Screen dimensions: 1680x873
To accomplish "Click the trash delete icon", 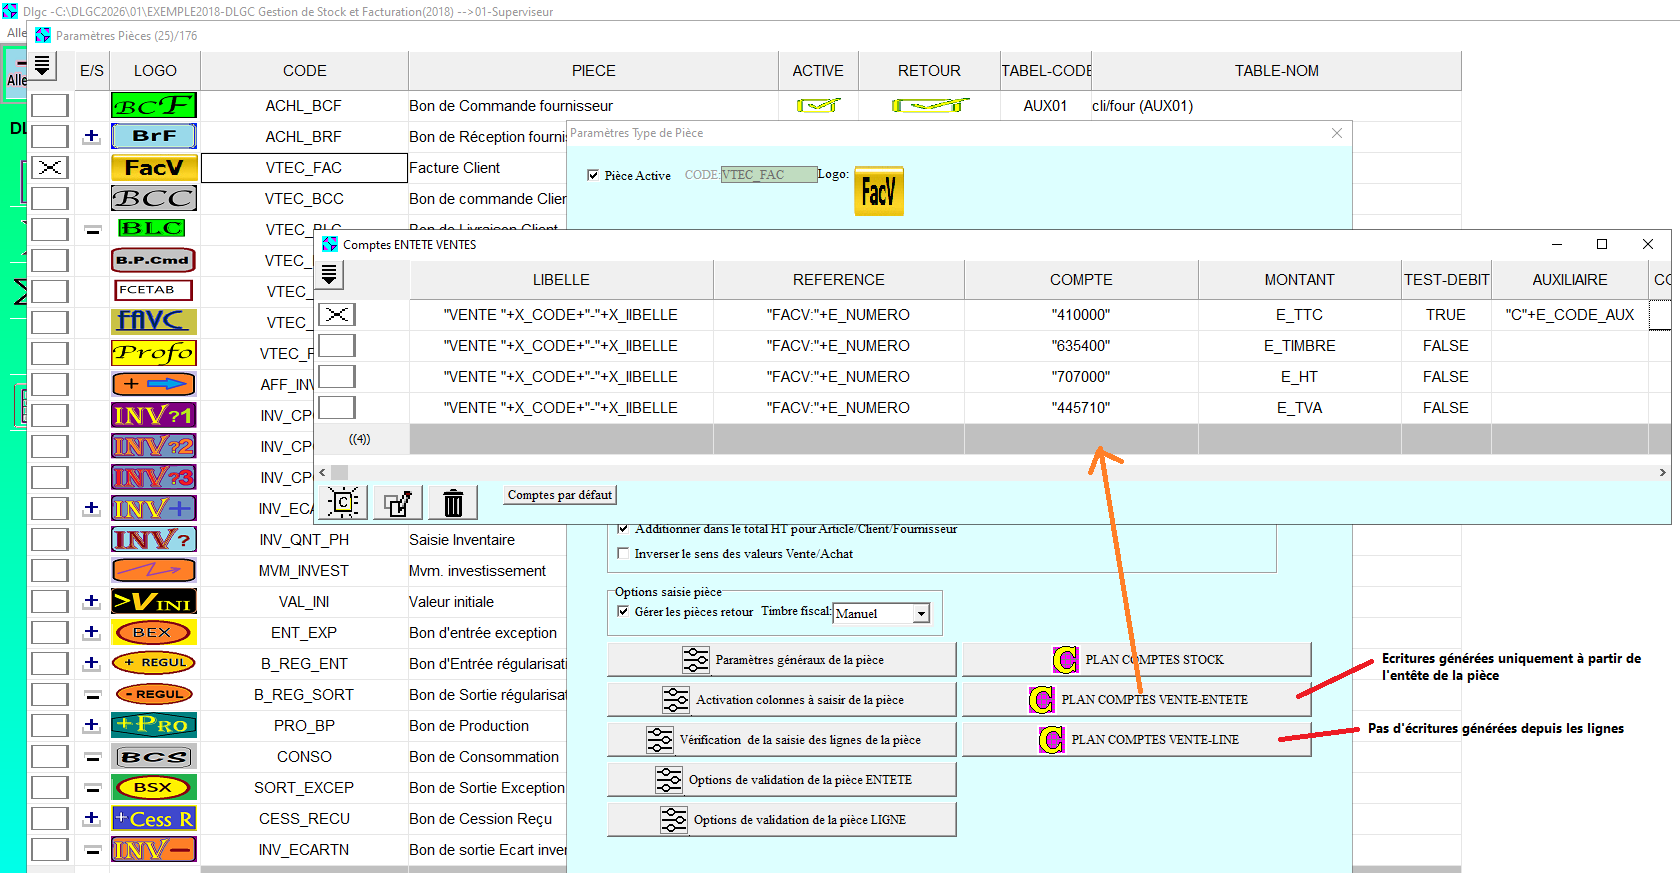I will coord(453,502).
